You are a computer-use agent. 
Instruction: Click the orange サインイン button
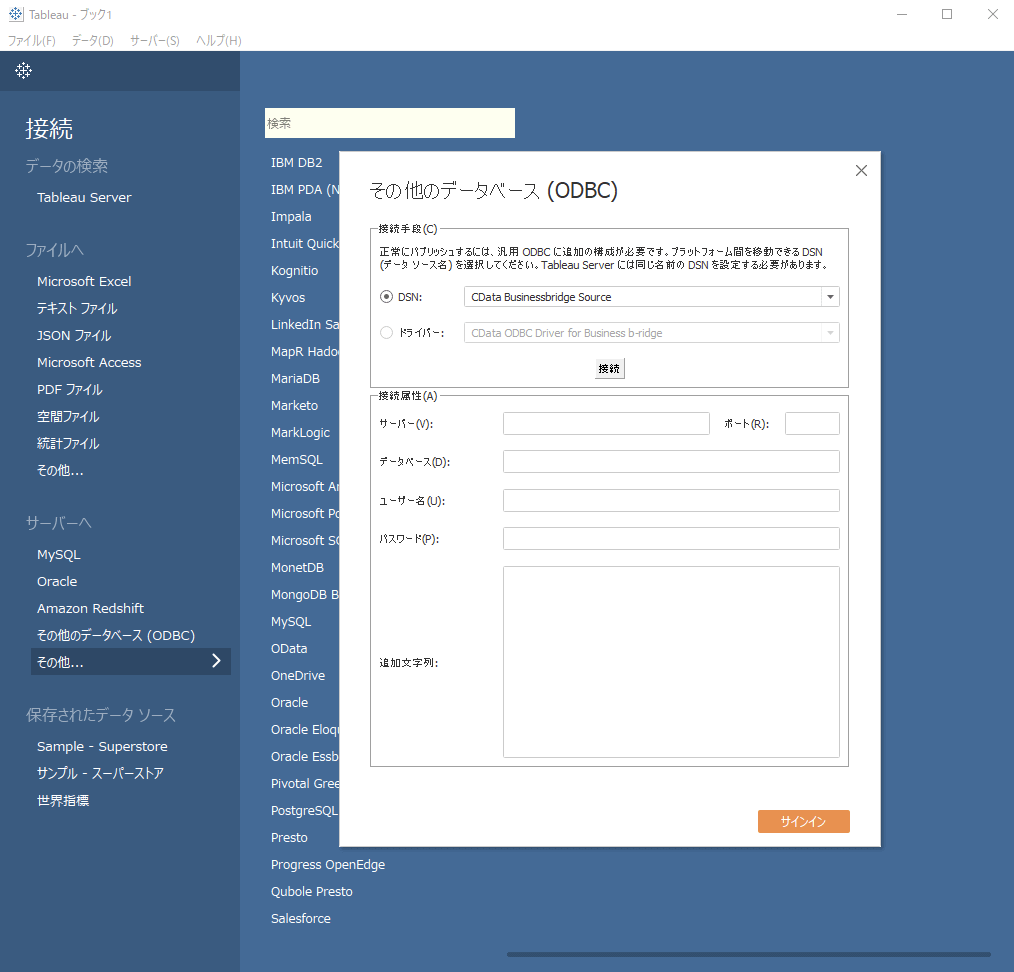[803, 821]
